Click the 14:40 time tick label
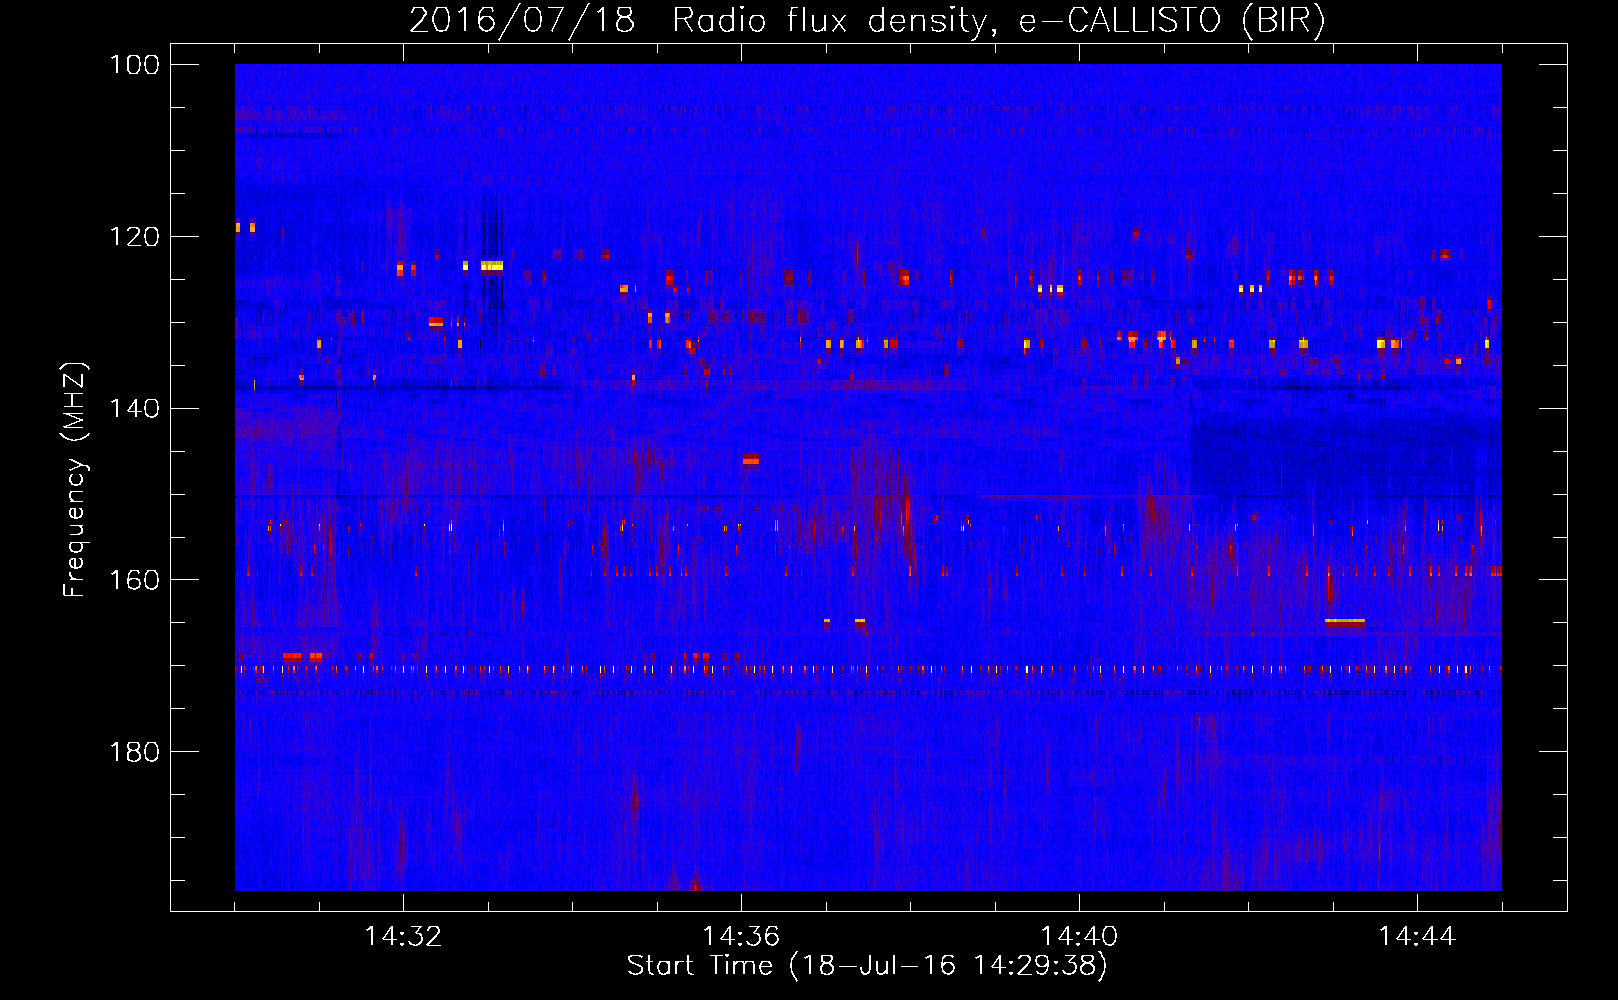The width and height of the screenshot is (1618, 1000). (x=1079, y=937)
